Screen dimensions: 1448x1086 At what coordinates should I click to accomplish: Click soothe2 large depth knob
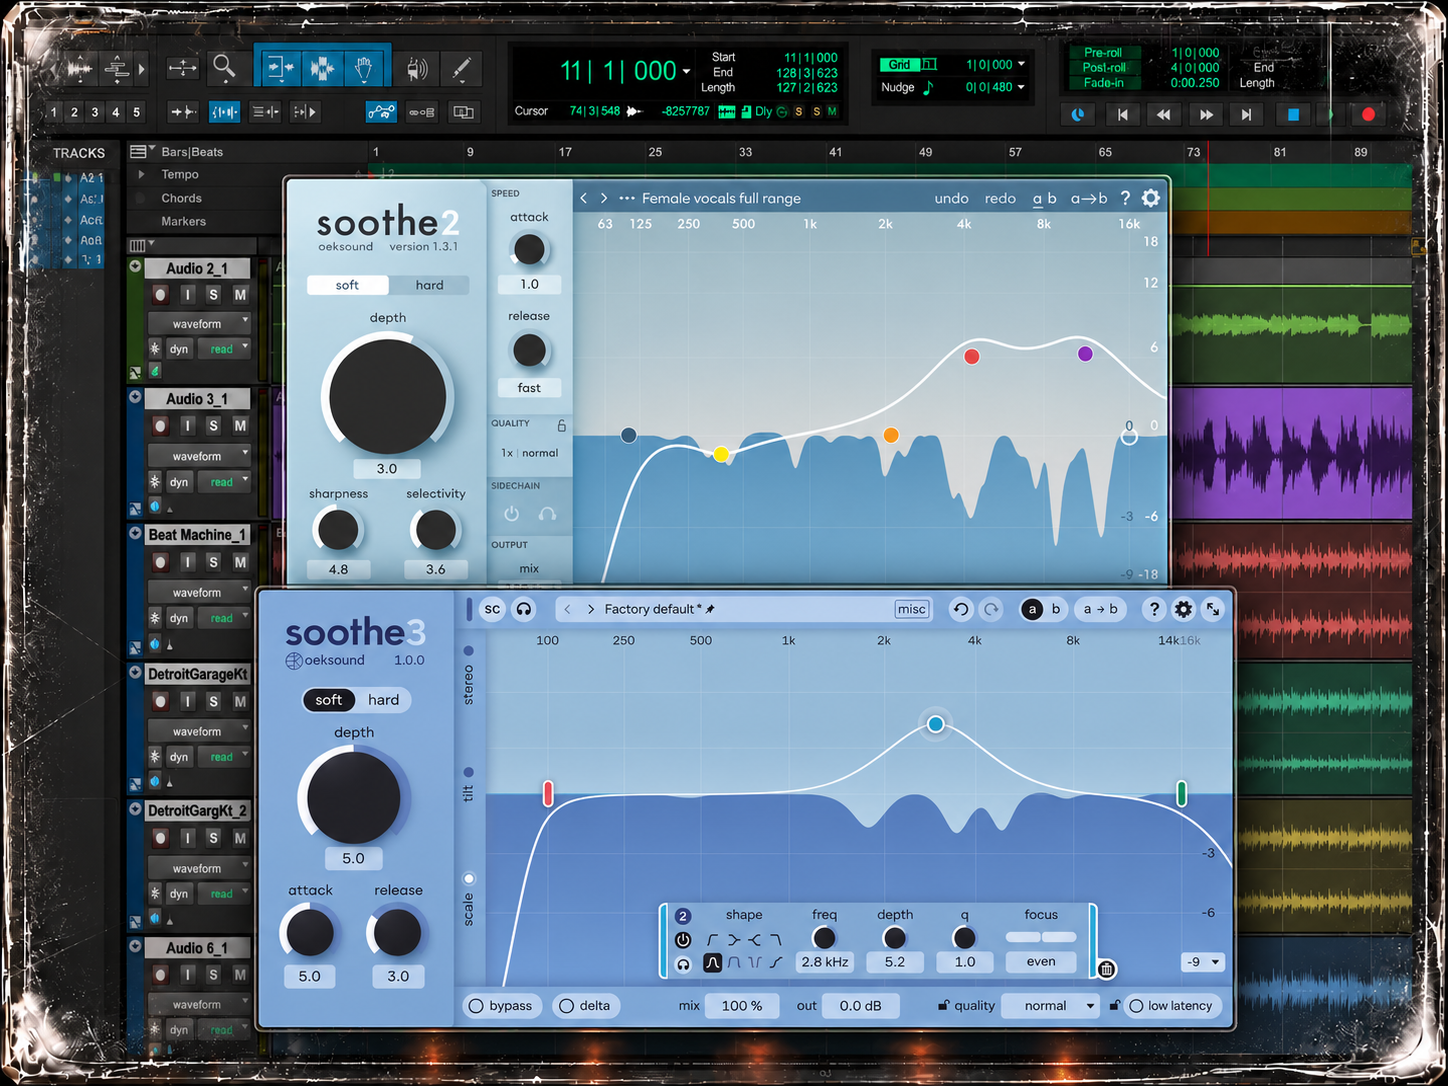click(x=387, y=396)
